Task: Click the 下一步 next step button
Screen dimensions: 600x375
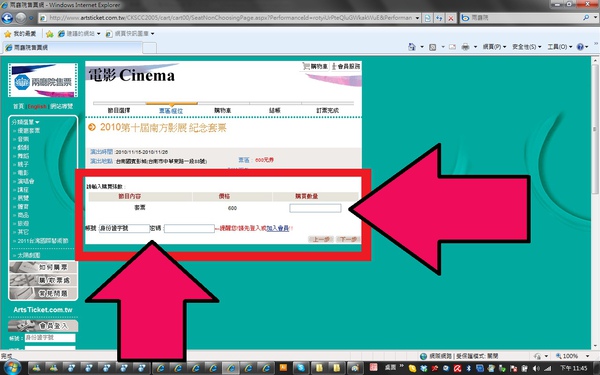Action: 347,239
